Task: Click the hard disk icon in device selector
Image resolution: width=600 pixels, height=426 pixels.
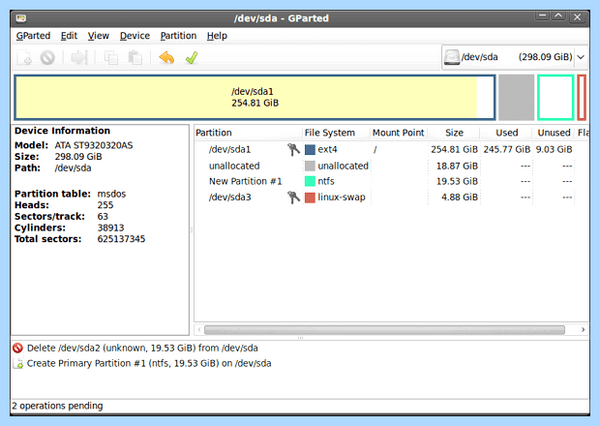Action: tap(452, 57)
